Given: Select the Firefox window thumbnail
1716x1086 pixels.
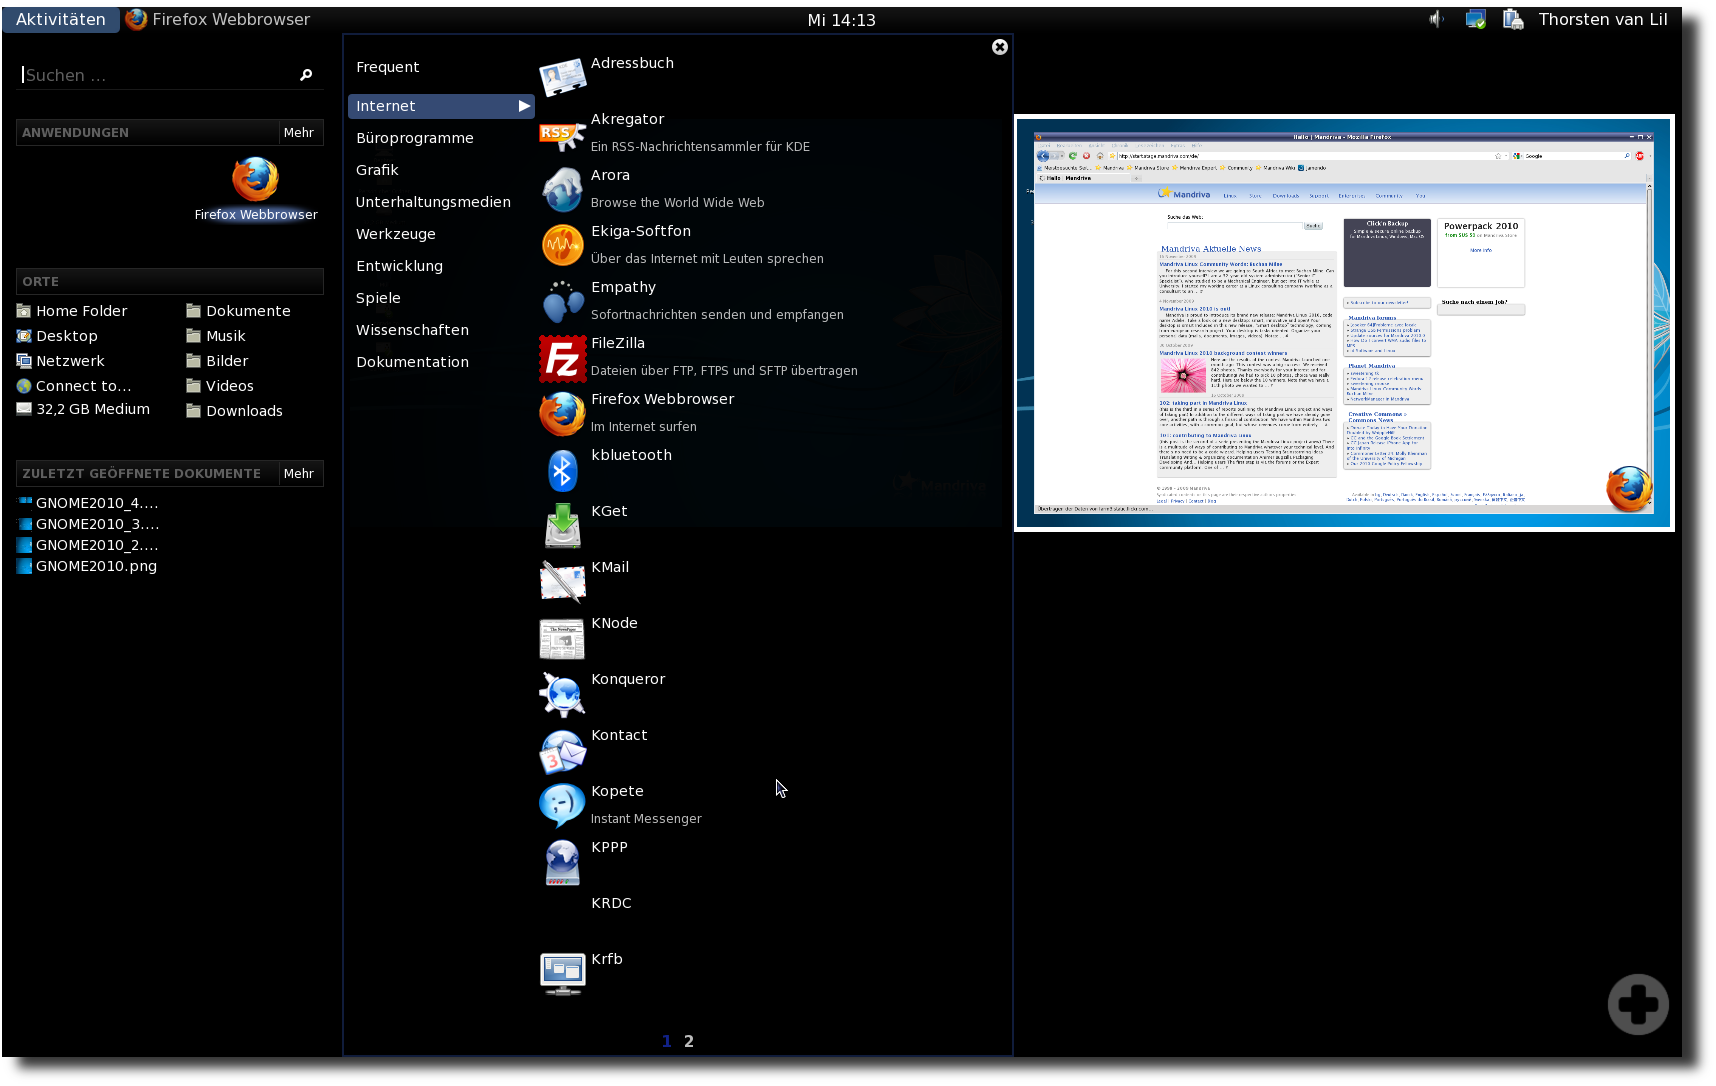Looking at the screenshot, I should coord(1344,322).
